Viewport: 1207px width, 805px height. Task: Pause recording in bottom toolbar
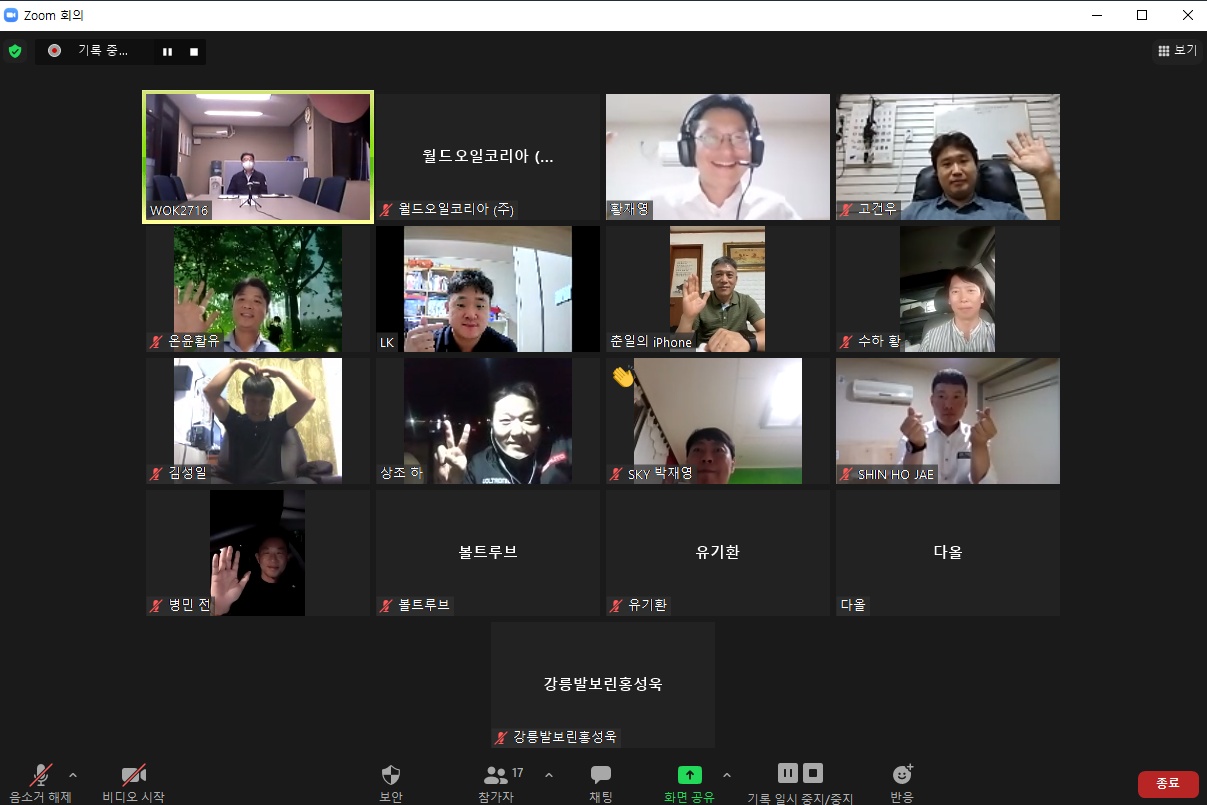click(x=788, y=773)
